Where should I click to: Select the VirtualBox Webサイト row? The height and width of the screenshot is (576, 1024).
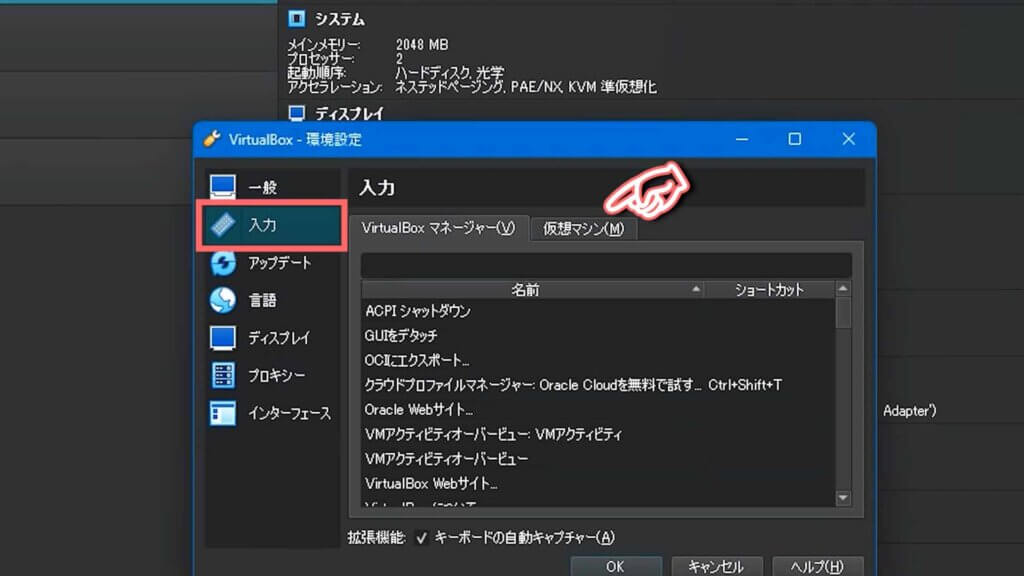click(598, 484)
